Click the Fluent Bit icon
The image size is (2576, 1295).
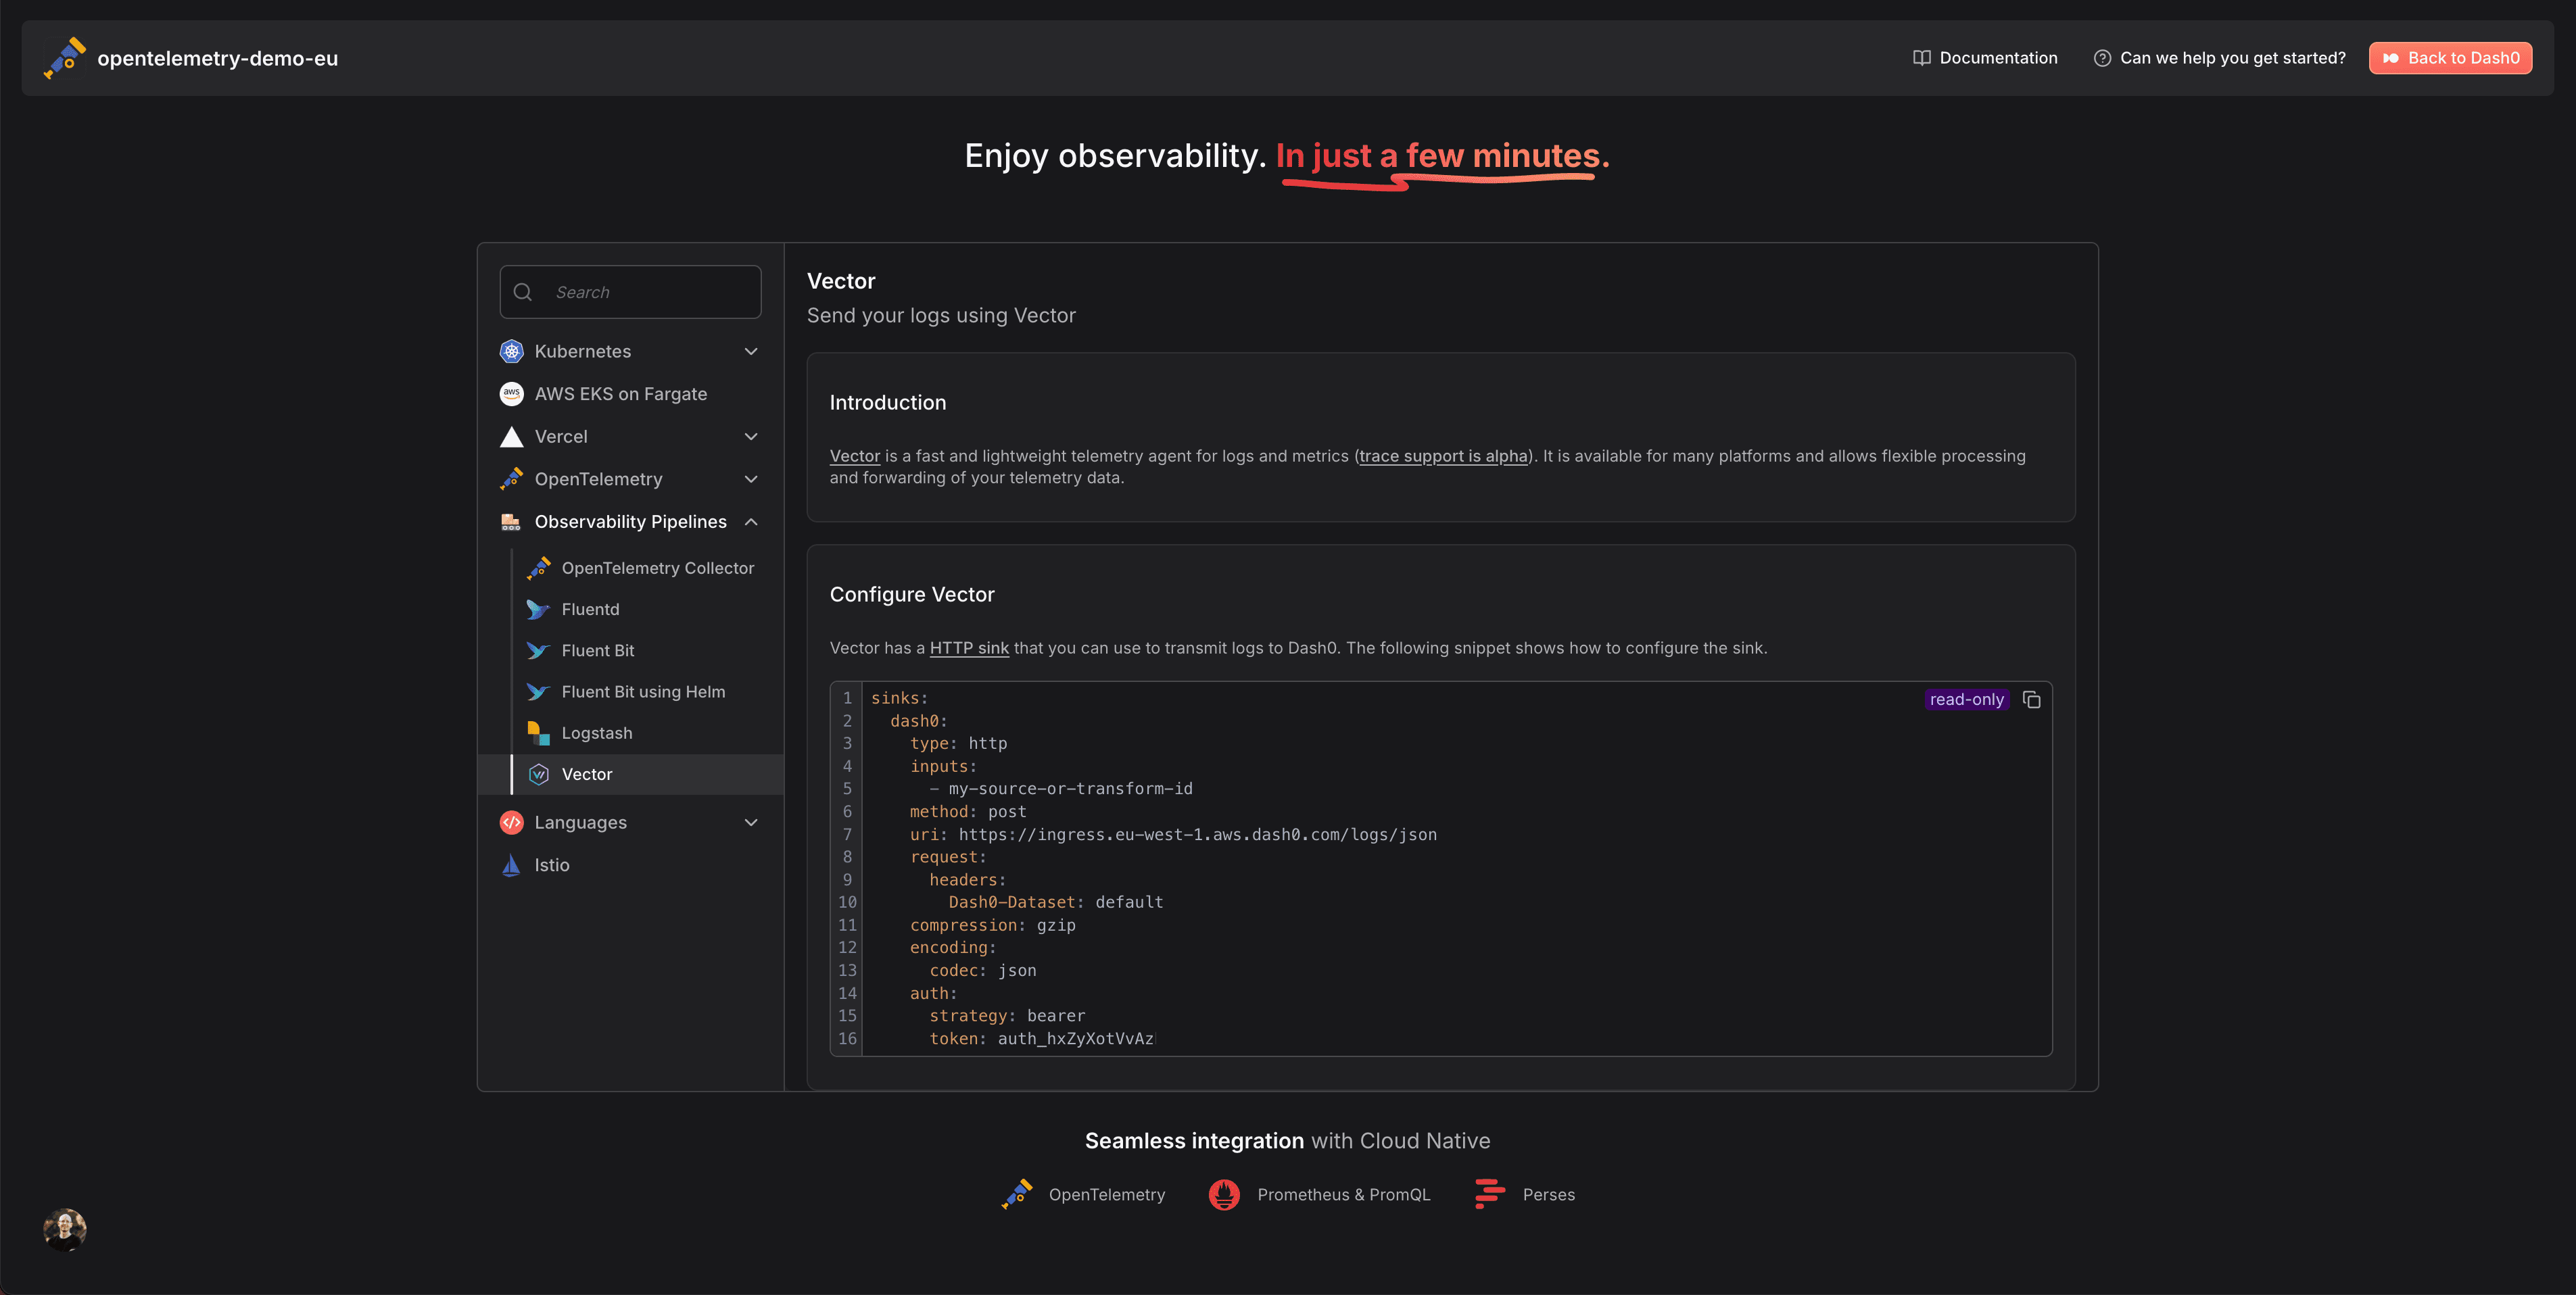tap(538, 651)
